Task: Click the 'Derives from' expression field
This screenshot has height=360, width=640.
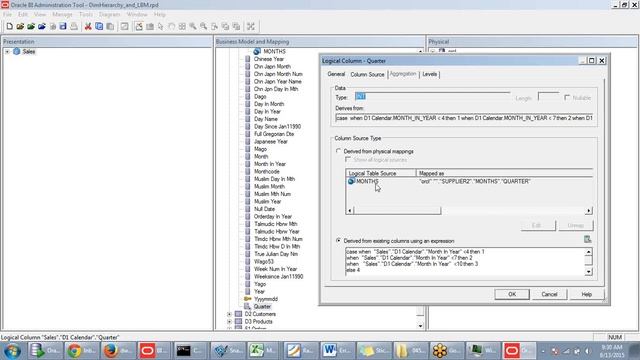Action: coord(464,118)
